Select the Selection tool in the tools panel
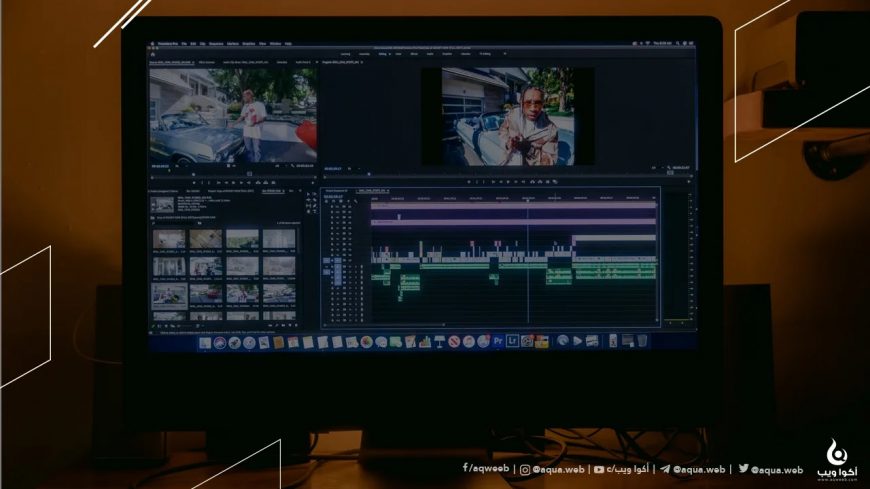Image resolution: width=870 pixels, height=489 pixels. [x=309, y=195]
